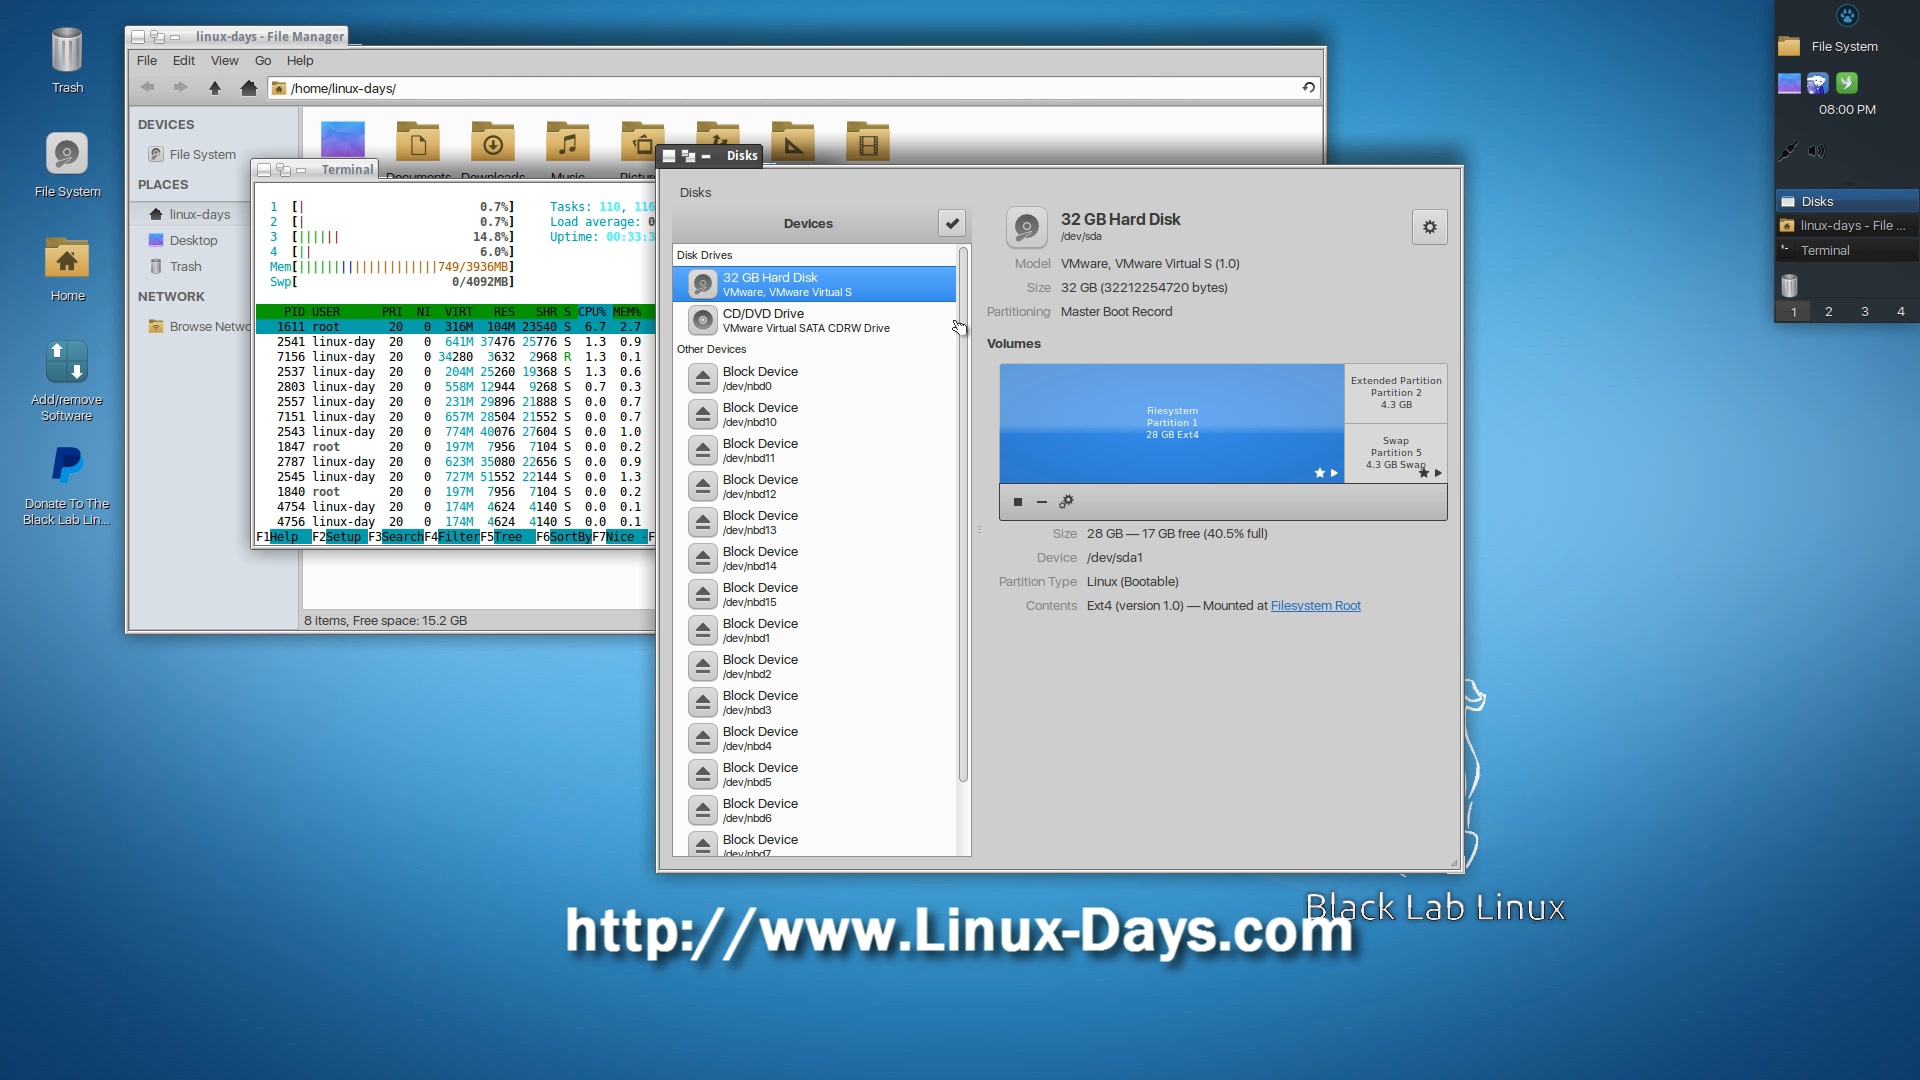Viewport: 1920px width, 1080px height.
Task: Reload the File Manager location
Action: tap(1308, 88)
